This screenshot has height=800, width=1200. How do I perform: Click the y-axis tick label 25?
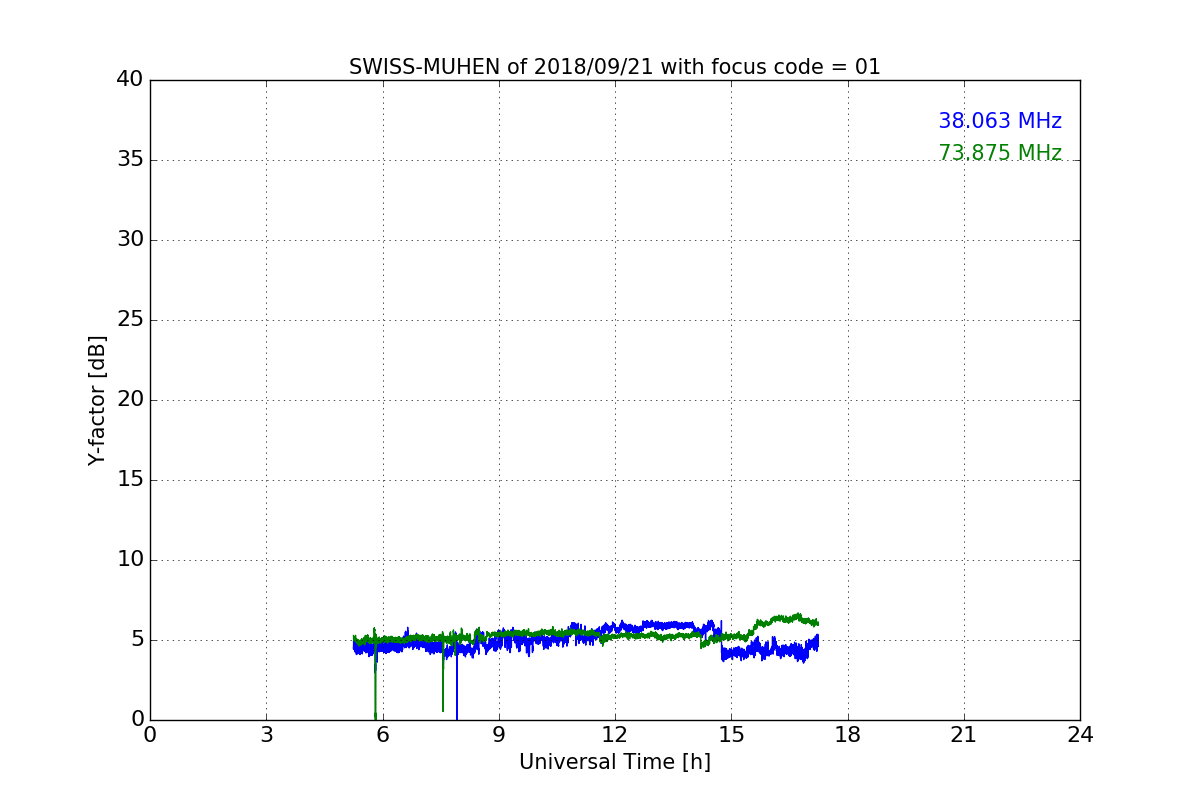[x=130, y=320]
